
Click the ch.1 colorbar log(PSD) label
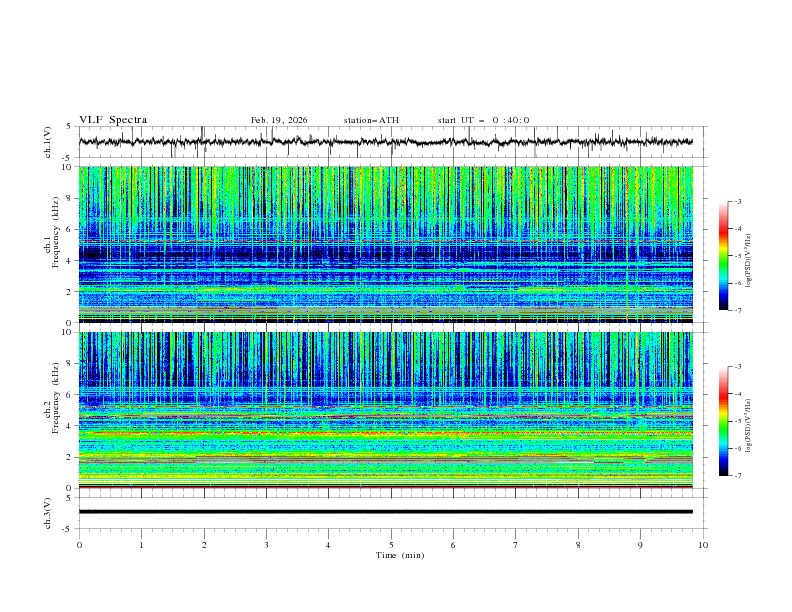[x=748, y=261]
